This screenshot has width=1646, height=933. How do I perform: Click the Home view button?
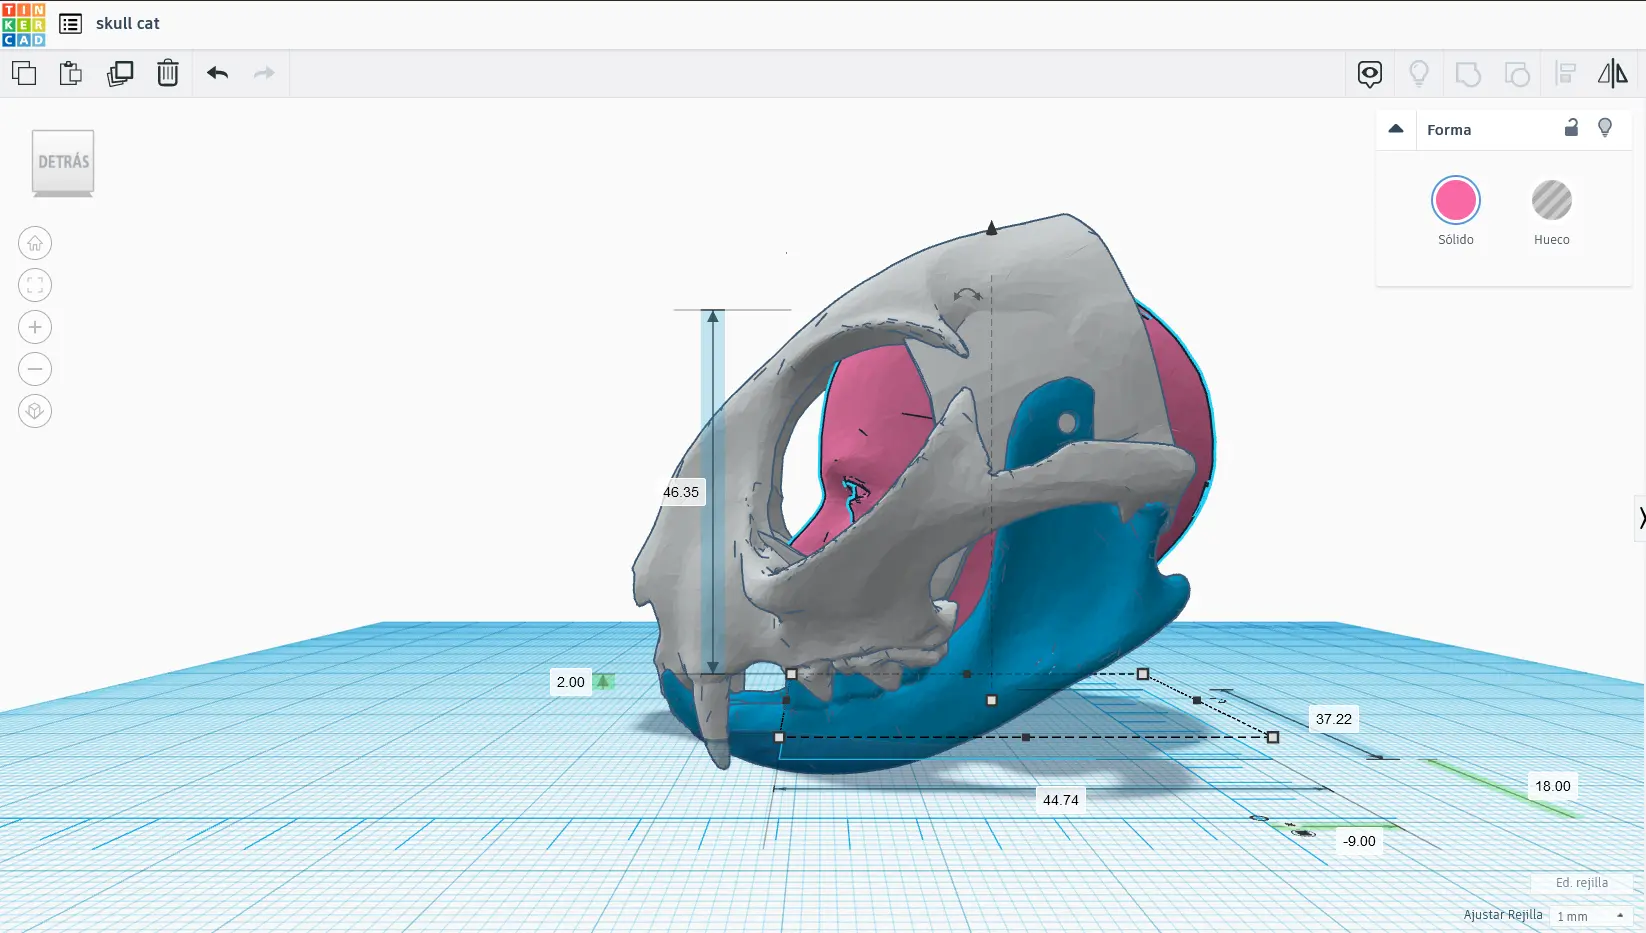pos(35,243)
